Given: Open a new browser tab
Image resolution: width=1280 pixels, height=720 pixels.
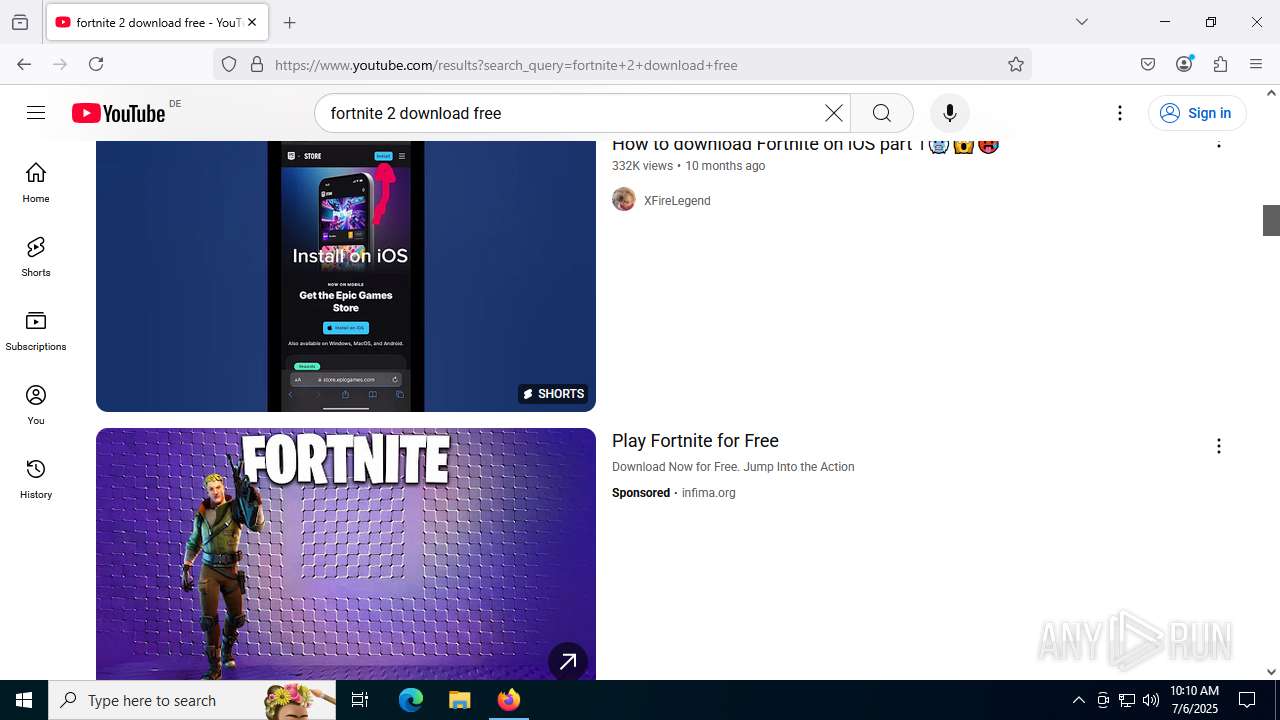Looking at the screenshot, I should click(289, 22).
